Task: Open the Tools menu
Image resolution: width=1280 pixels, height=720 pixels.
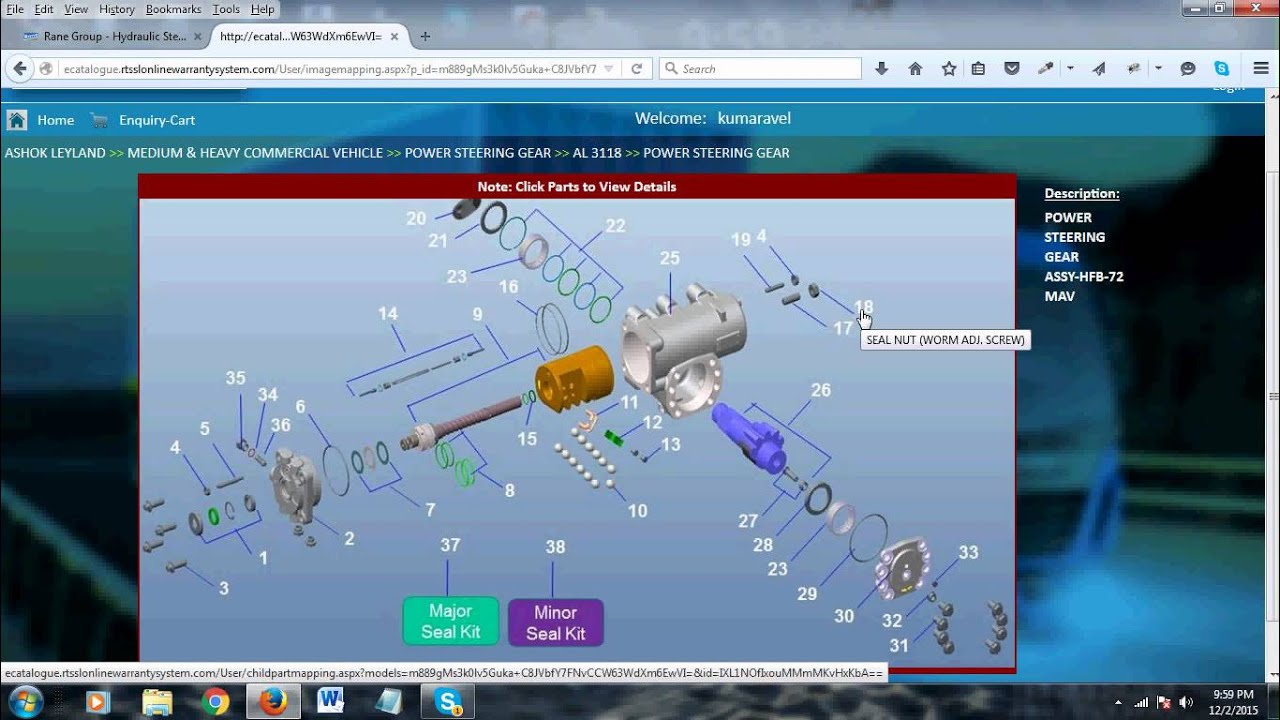Action: (226, 9)
